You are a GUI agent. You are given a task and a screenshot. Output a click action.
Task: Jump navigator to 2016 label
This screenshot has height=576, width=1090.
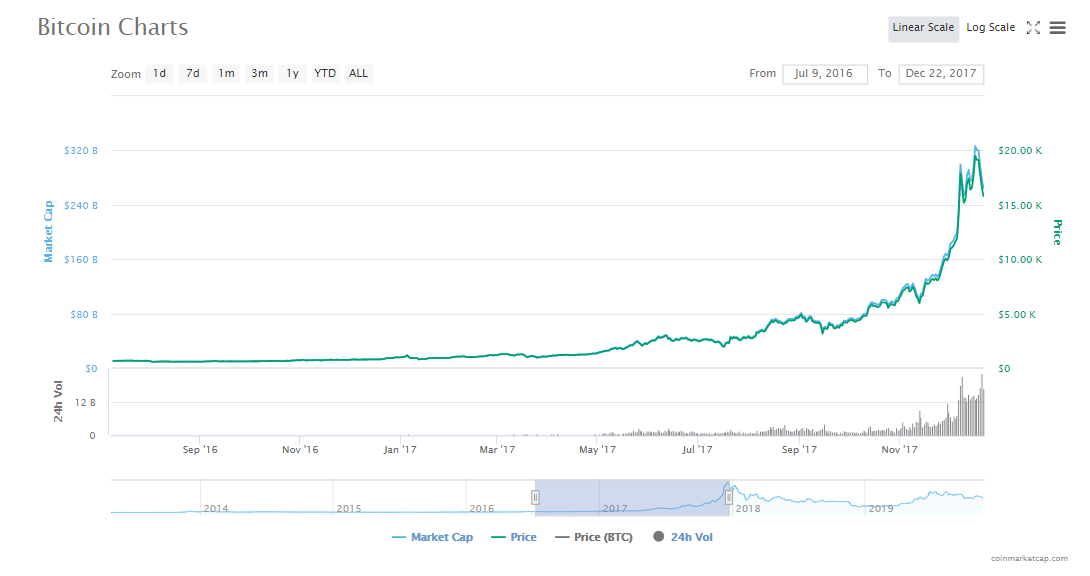coord(481,509)
